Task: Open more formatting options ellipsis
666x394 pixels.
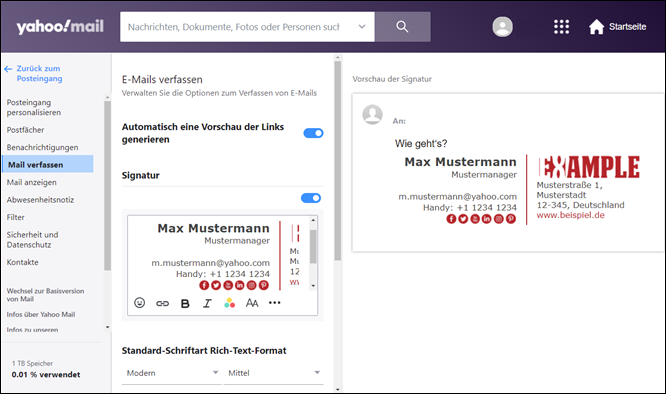Action: coord(274,303)
